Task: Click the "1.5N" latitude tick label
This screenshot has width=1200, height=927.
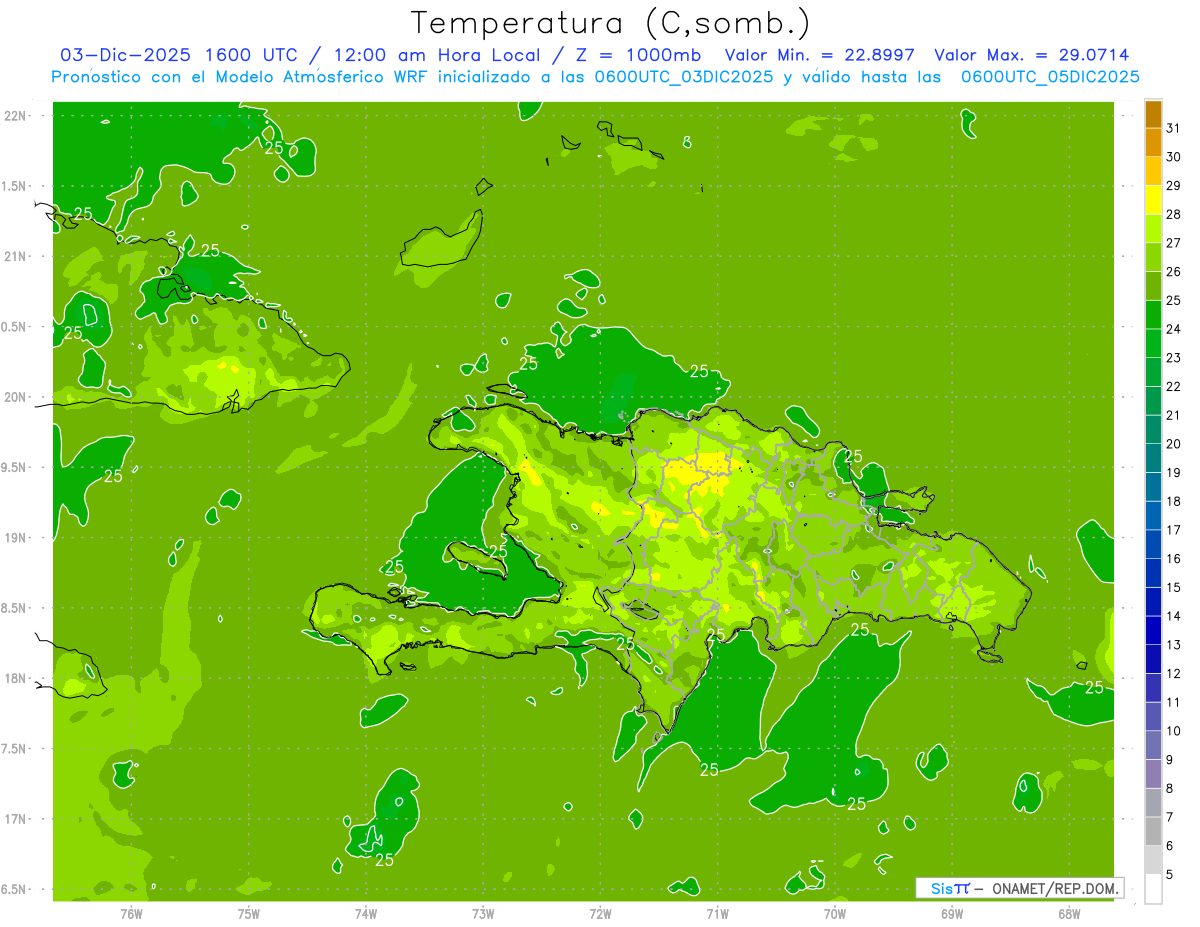Action: tap(15, 186)
